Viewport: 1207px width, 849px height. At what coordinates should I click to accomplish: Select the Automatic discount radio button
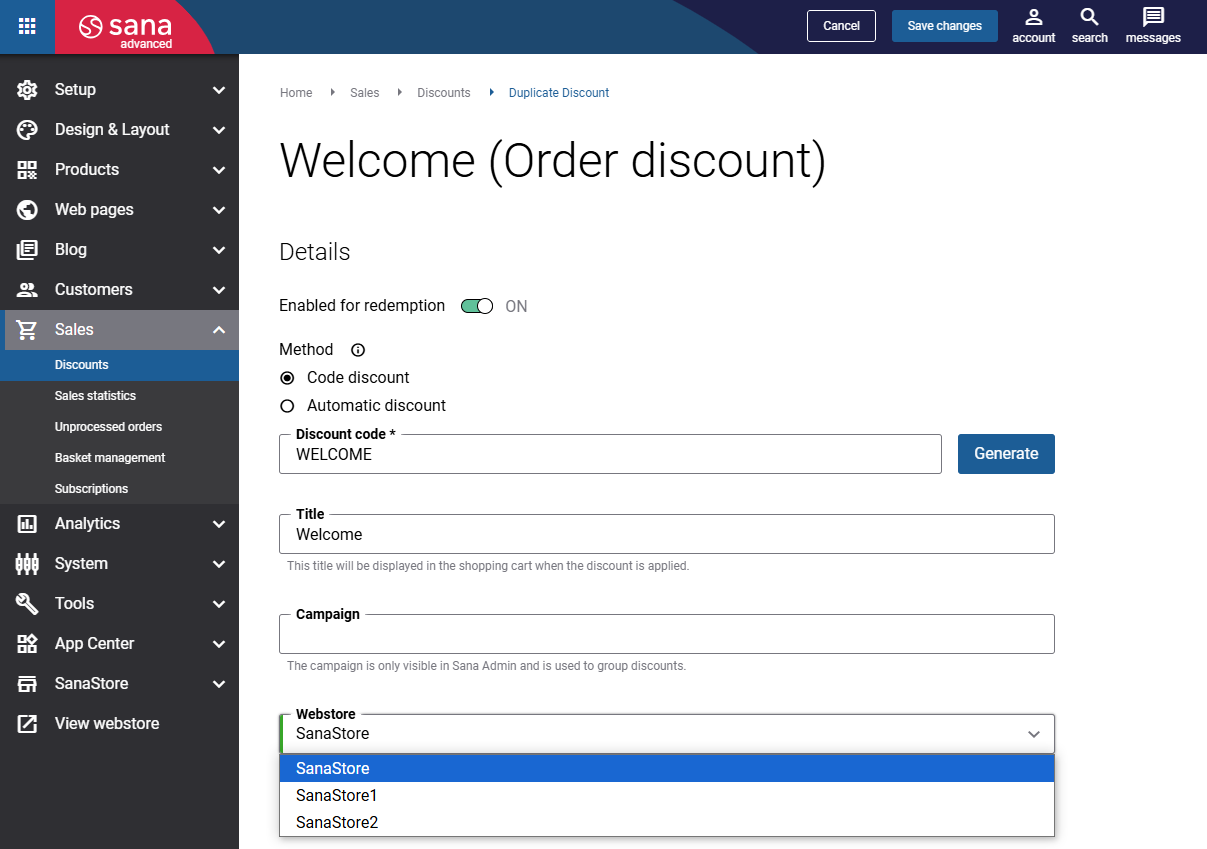pyautogui.click(x=287, y=406)
